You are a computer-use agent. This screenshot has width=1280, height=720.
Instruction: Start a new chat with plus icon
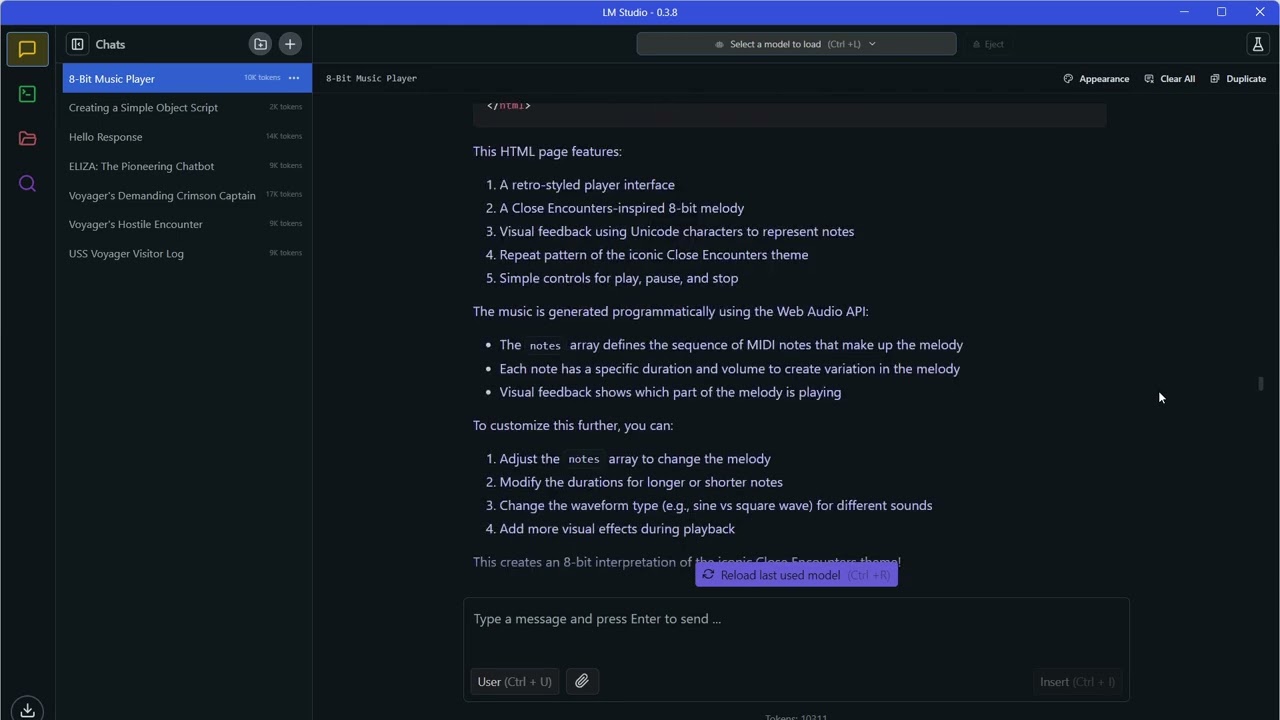pyautogui.click(x=290, y=44)
